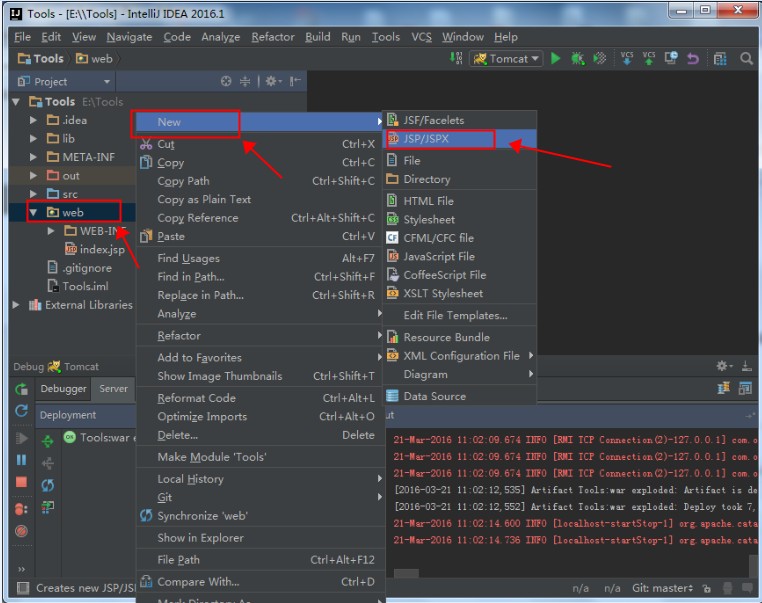Open the VCS menu
762x603 pixels.
click(x=421, y=37)
